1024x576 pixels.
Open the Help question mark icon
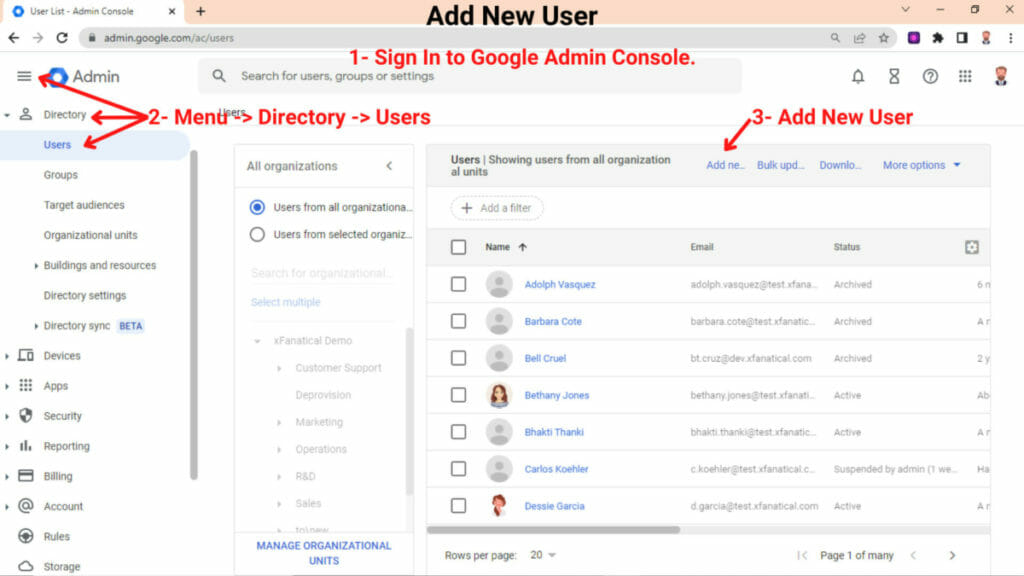click(930, 75)
